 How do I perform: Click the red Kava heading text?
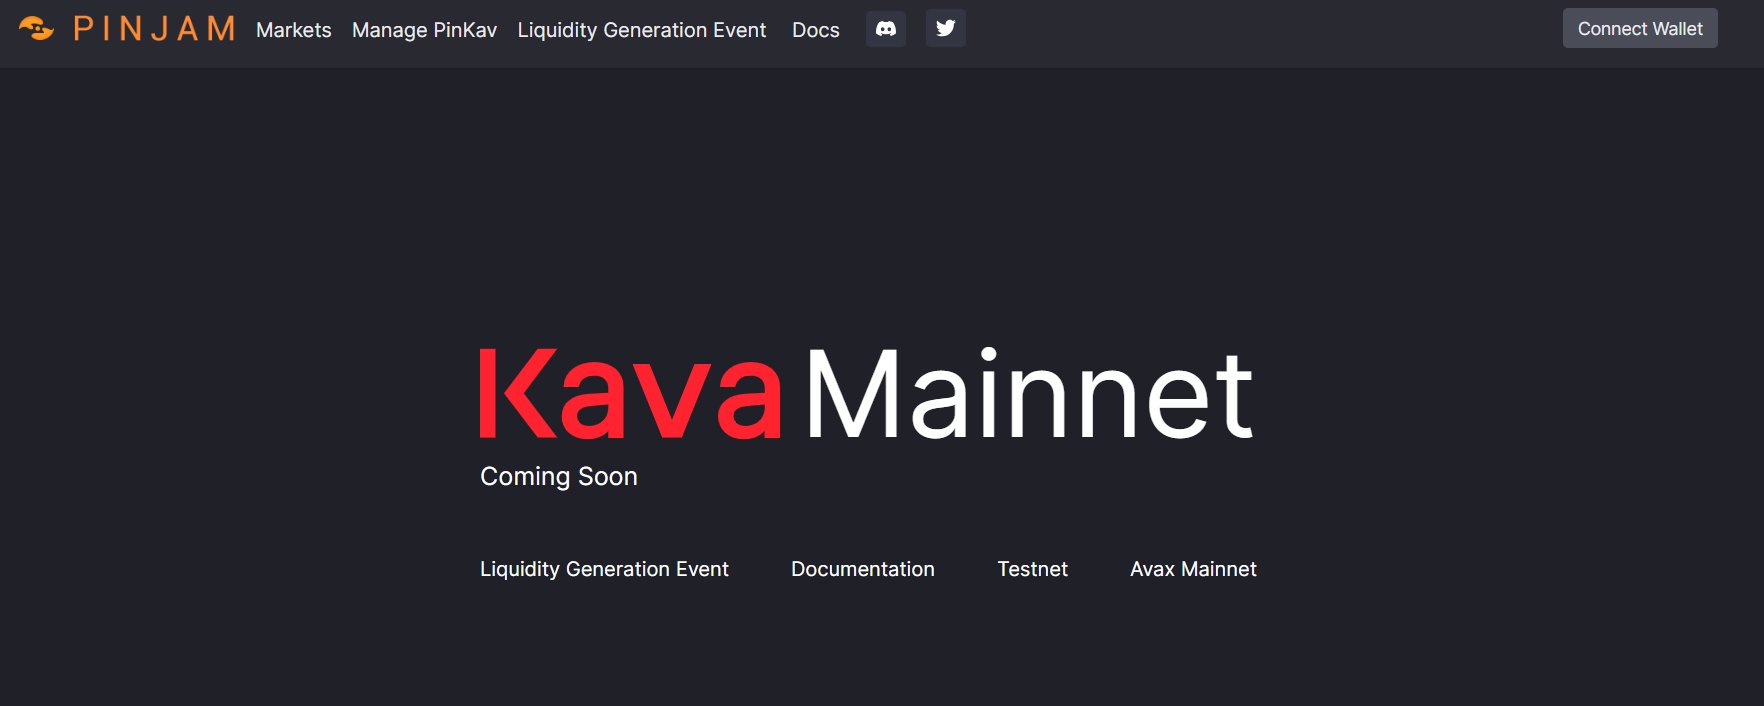click(x=630, y=393)
